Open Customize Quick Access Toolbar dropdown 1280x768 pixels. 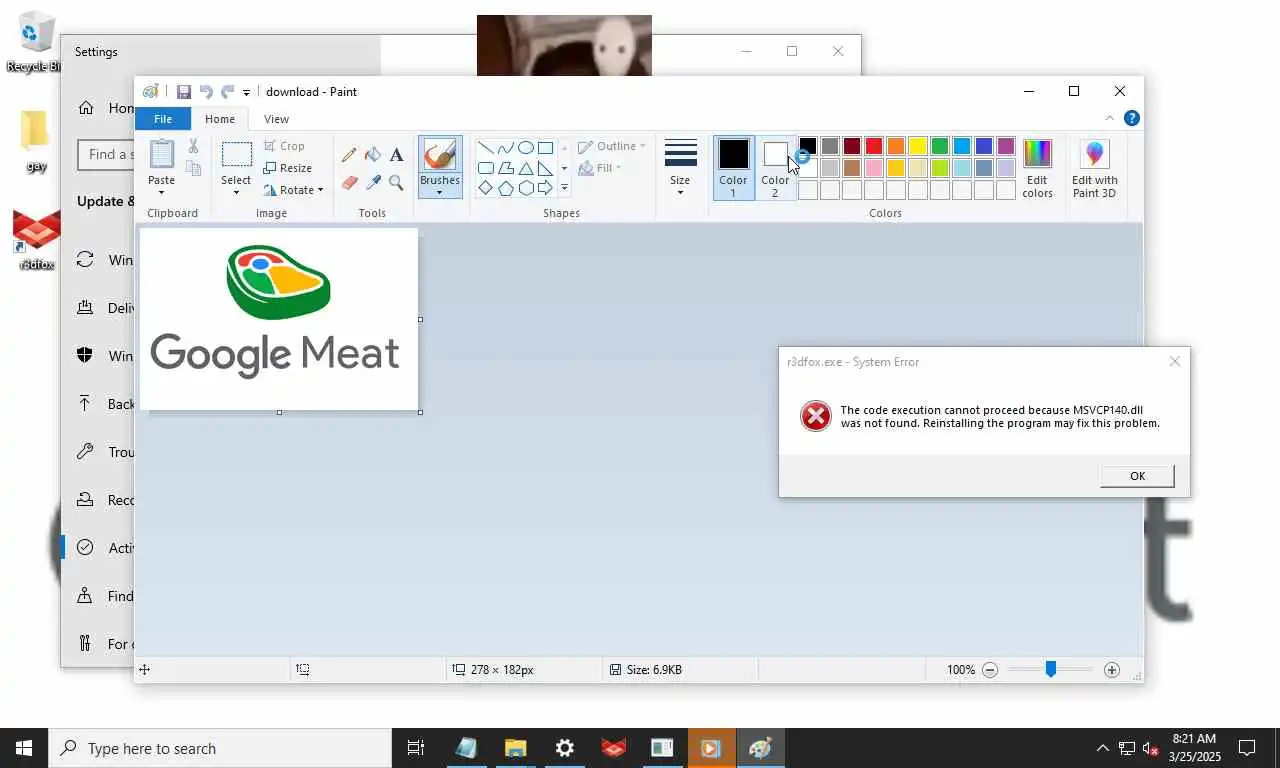pos(246,92)
